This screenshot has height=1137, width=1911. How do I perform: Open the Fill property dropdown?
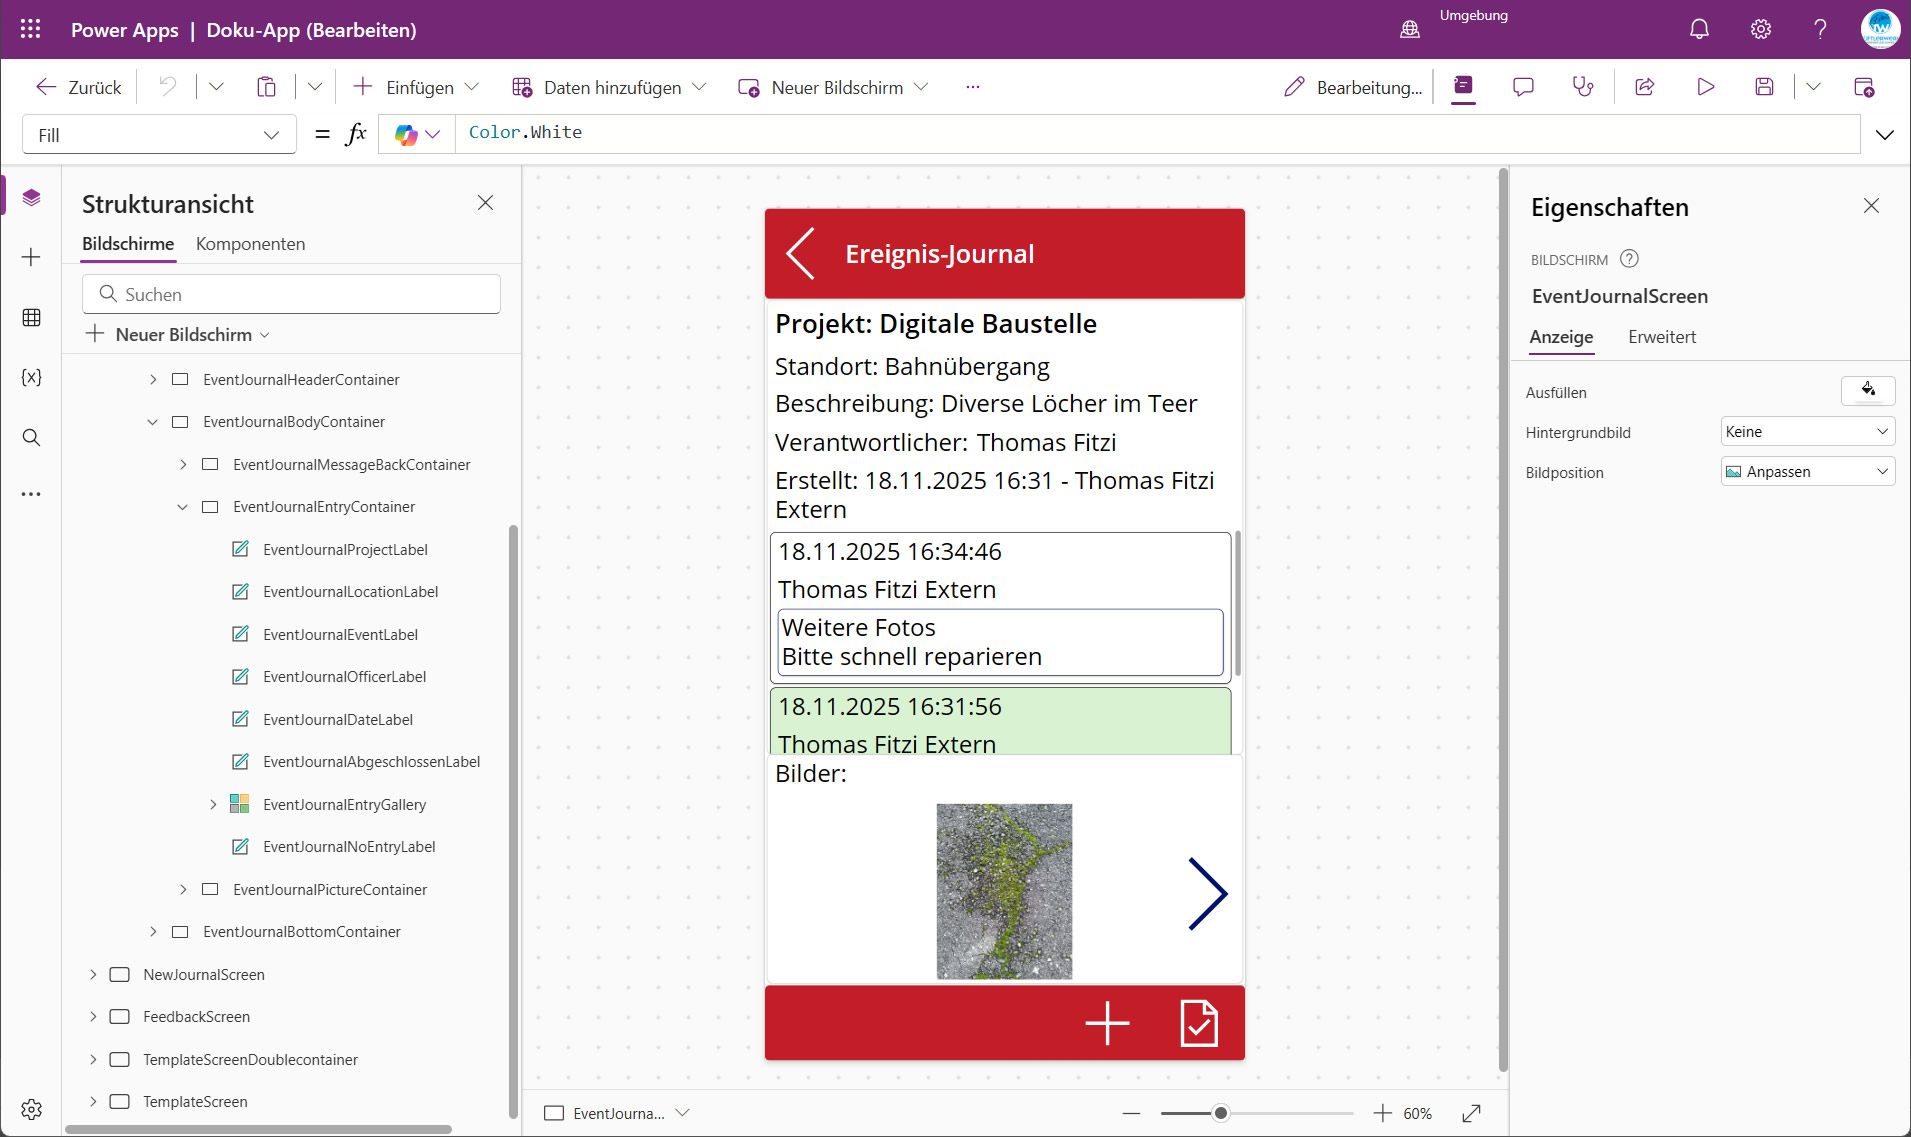pos(159,135)
